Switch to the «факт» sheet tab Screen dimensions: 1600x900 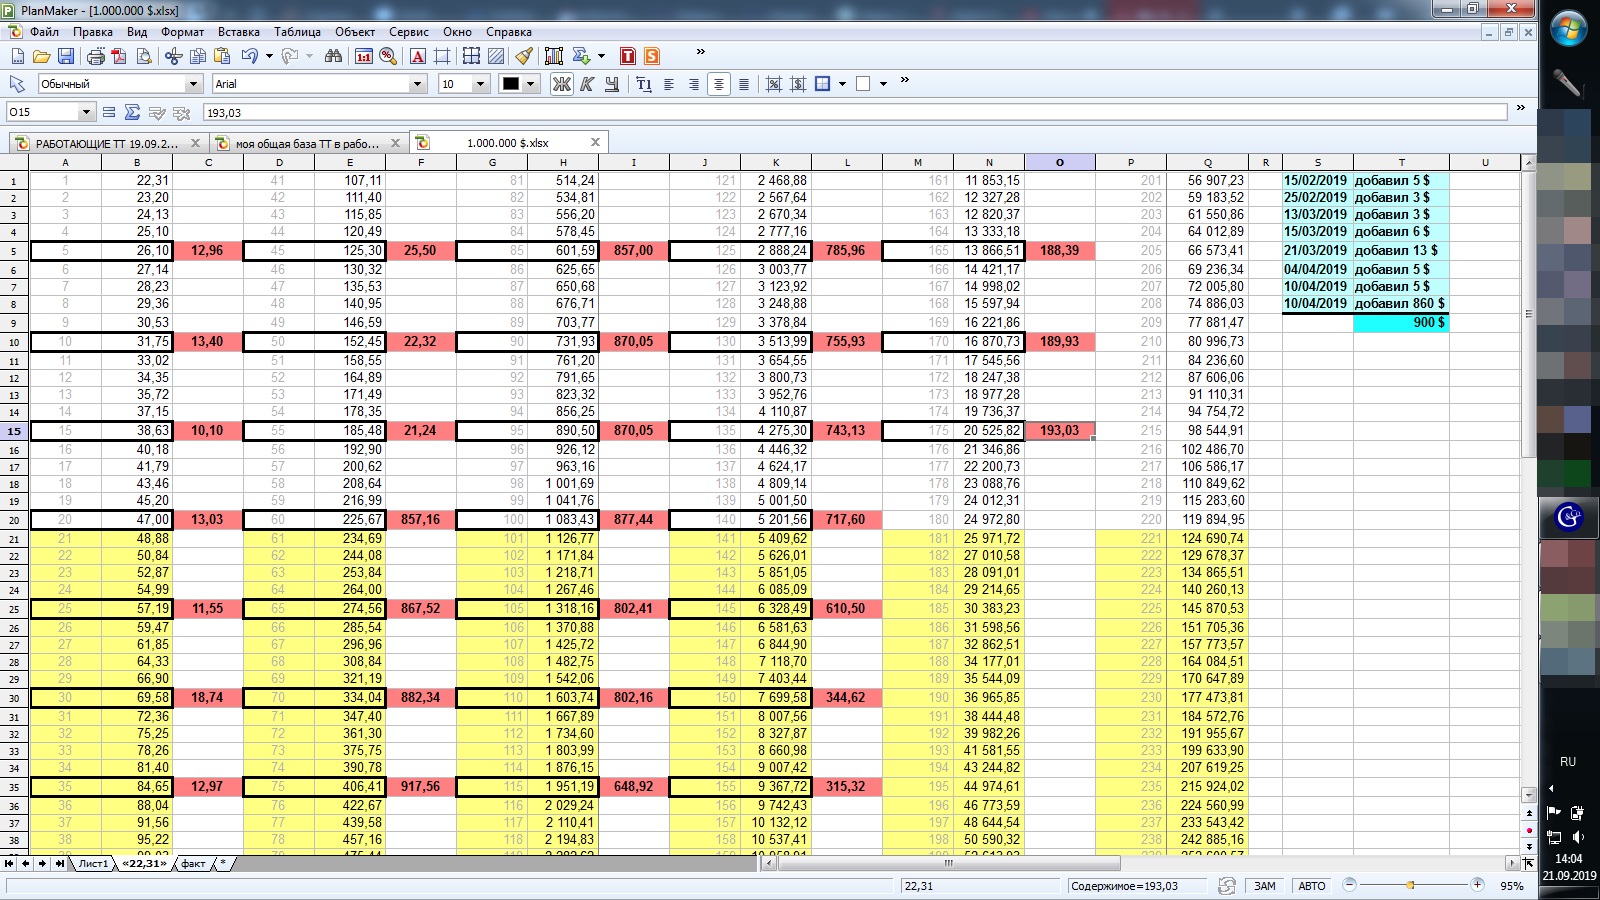click(x=193, y=863)
